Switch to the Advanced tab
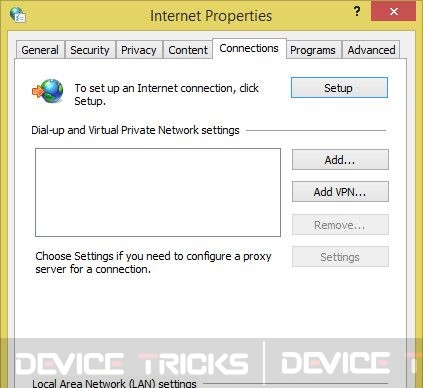The height and width of the screenshot is (388, 423). coord(371,50)
